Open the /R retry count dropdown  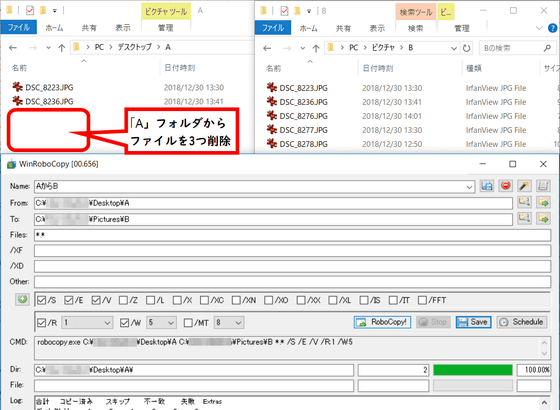(x=107, y=323)
